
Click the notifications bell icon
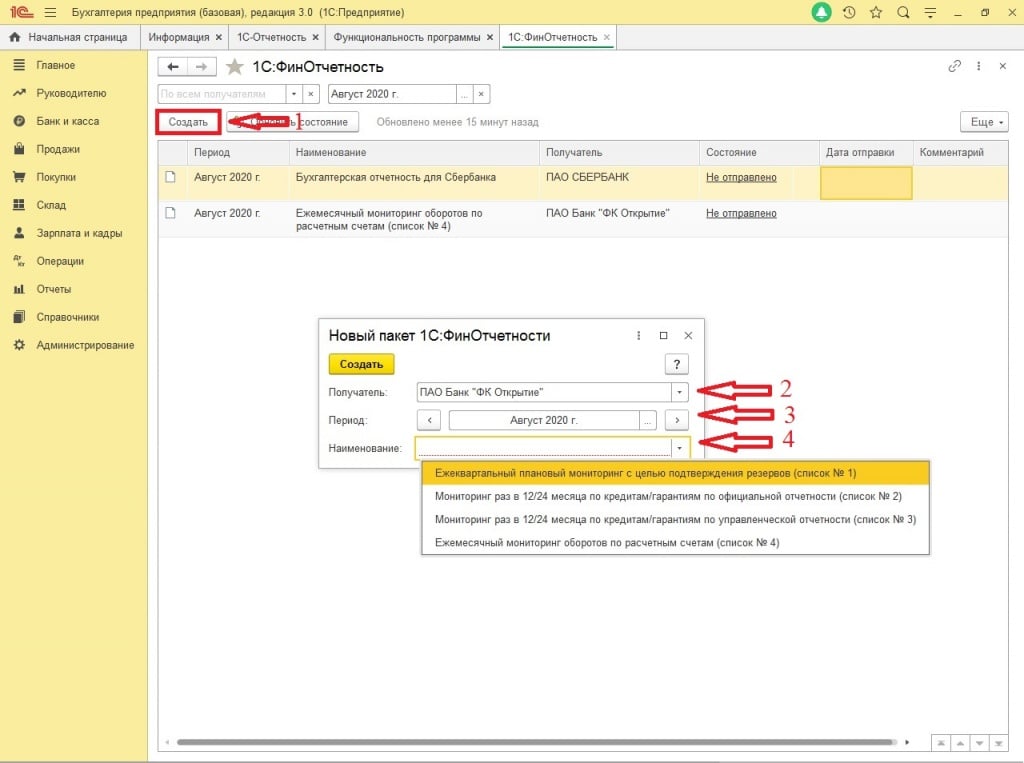coord(821,13)
